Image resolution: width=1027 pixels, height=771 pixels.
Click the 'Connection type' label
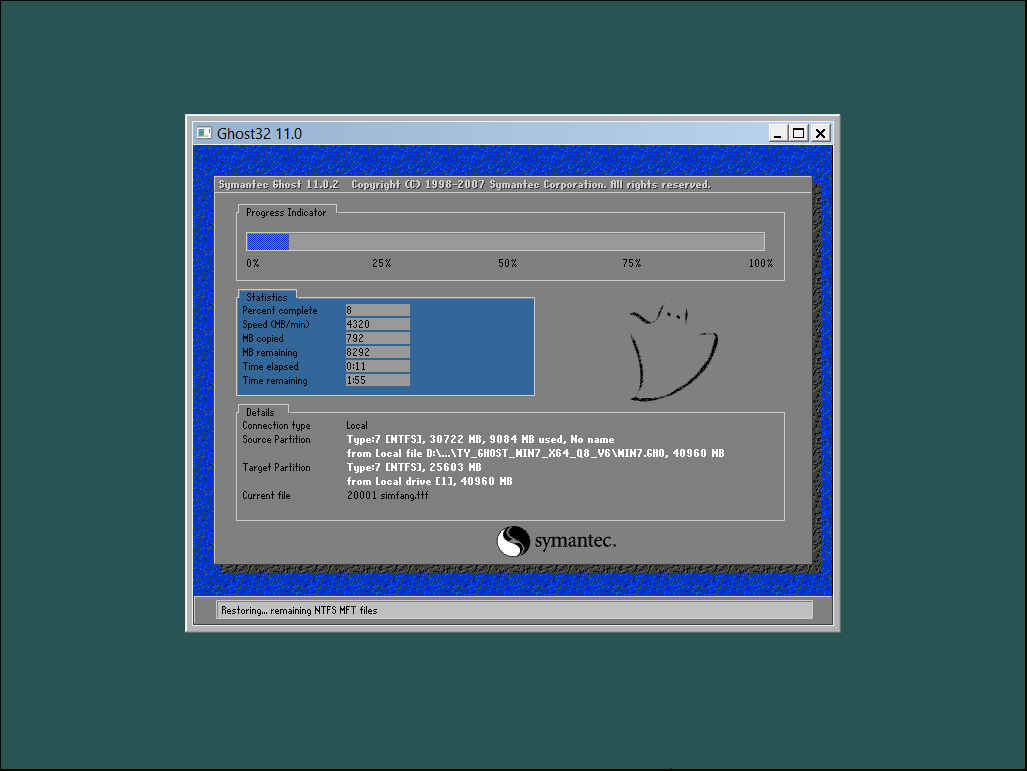276,426
